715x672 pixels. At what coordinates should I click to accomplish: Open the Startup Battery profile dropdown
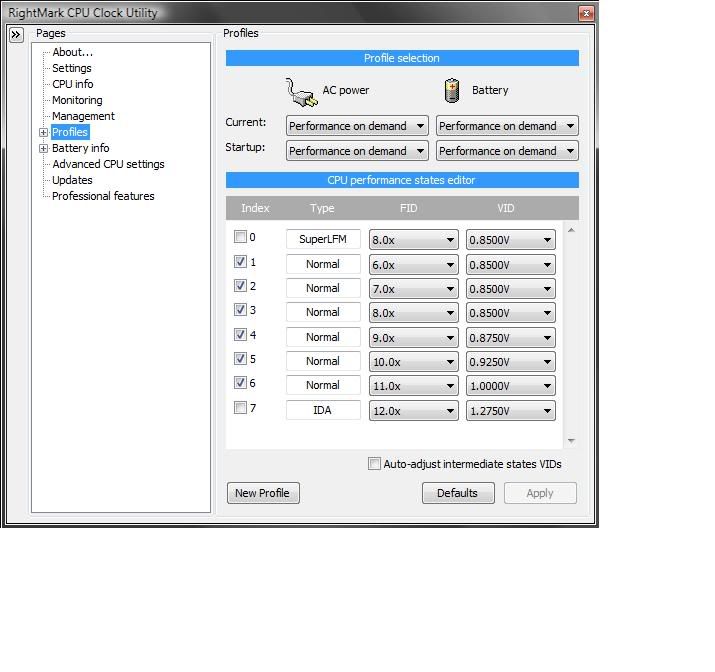pos(507,151)
